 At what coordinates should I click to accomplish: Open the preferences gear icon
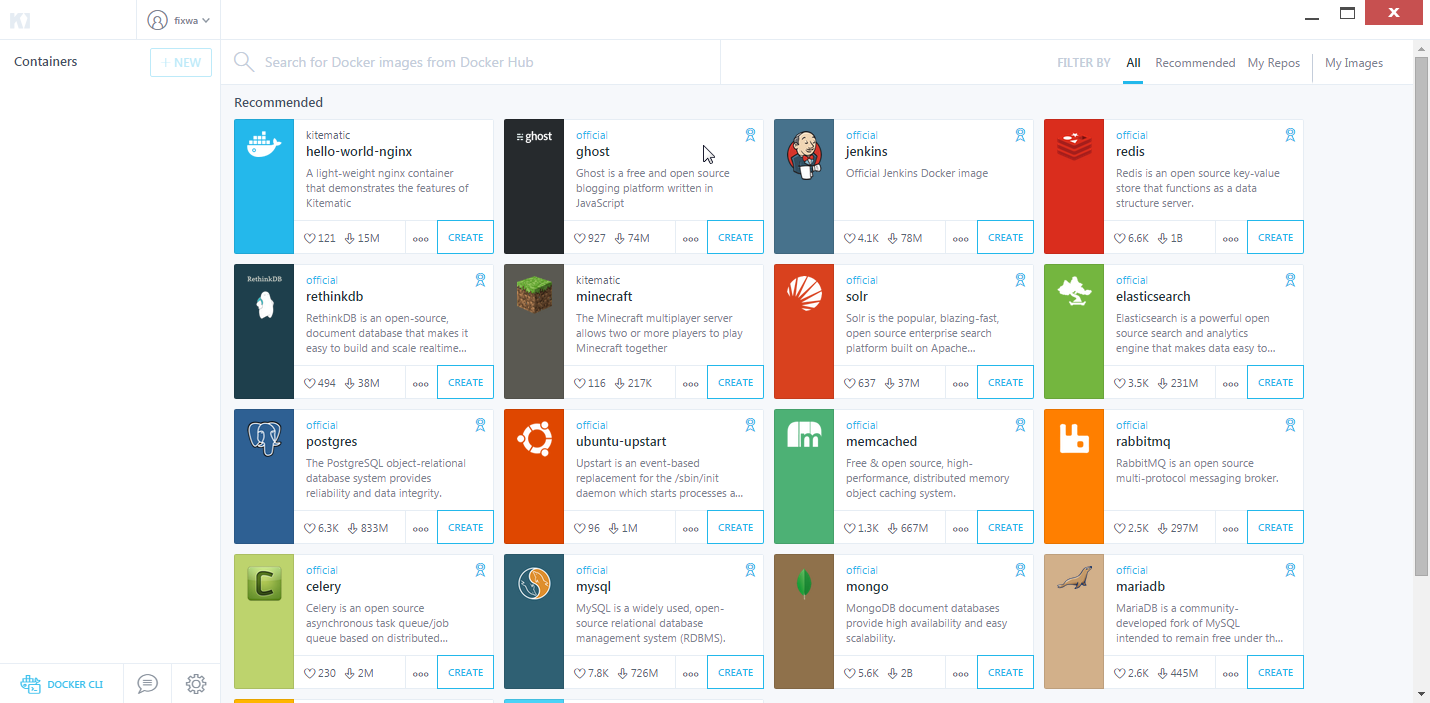(196, 684)
